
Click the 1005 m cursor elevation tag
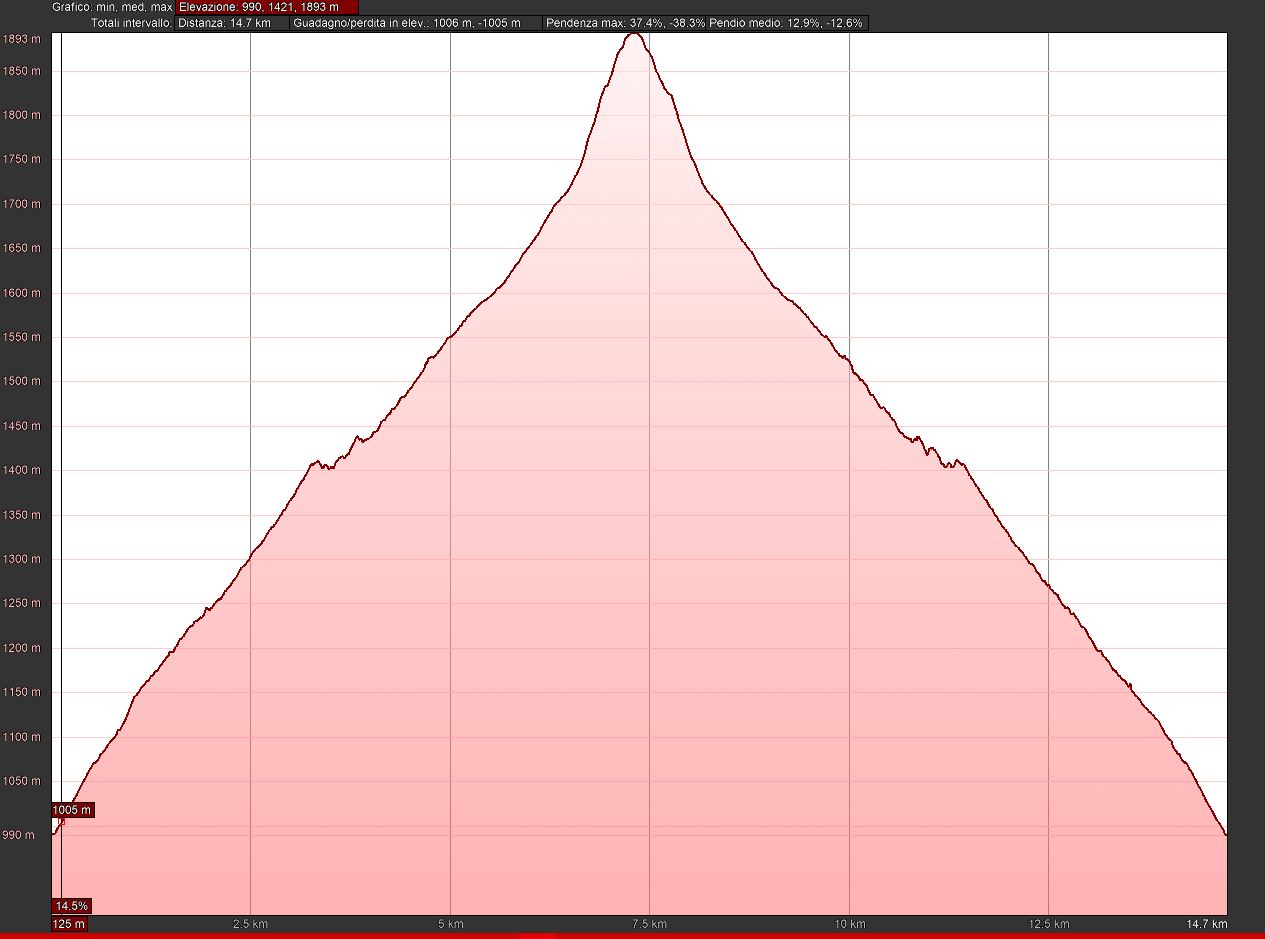click(72, 810)
